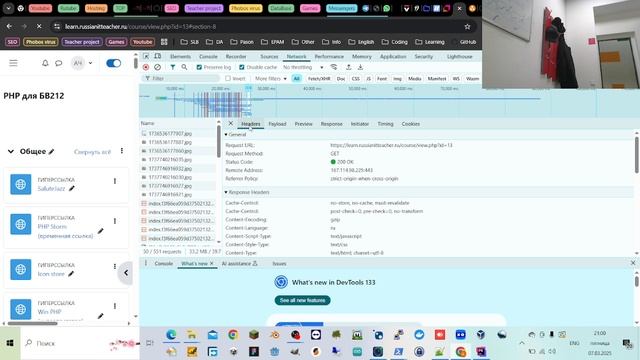Open the three-dot menu for Icon store

[x=115, y=266]
